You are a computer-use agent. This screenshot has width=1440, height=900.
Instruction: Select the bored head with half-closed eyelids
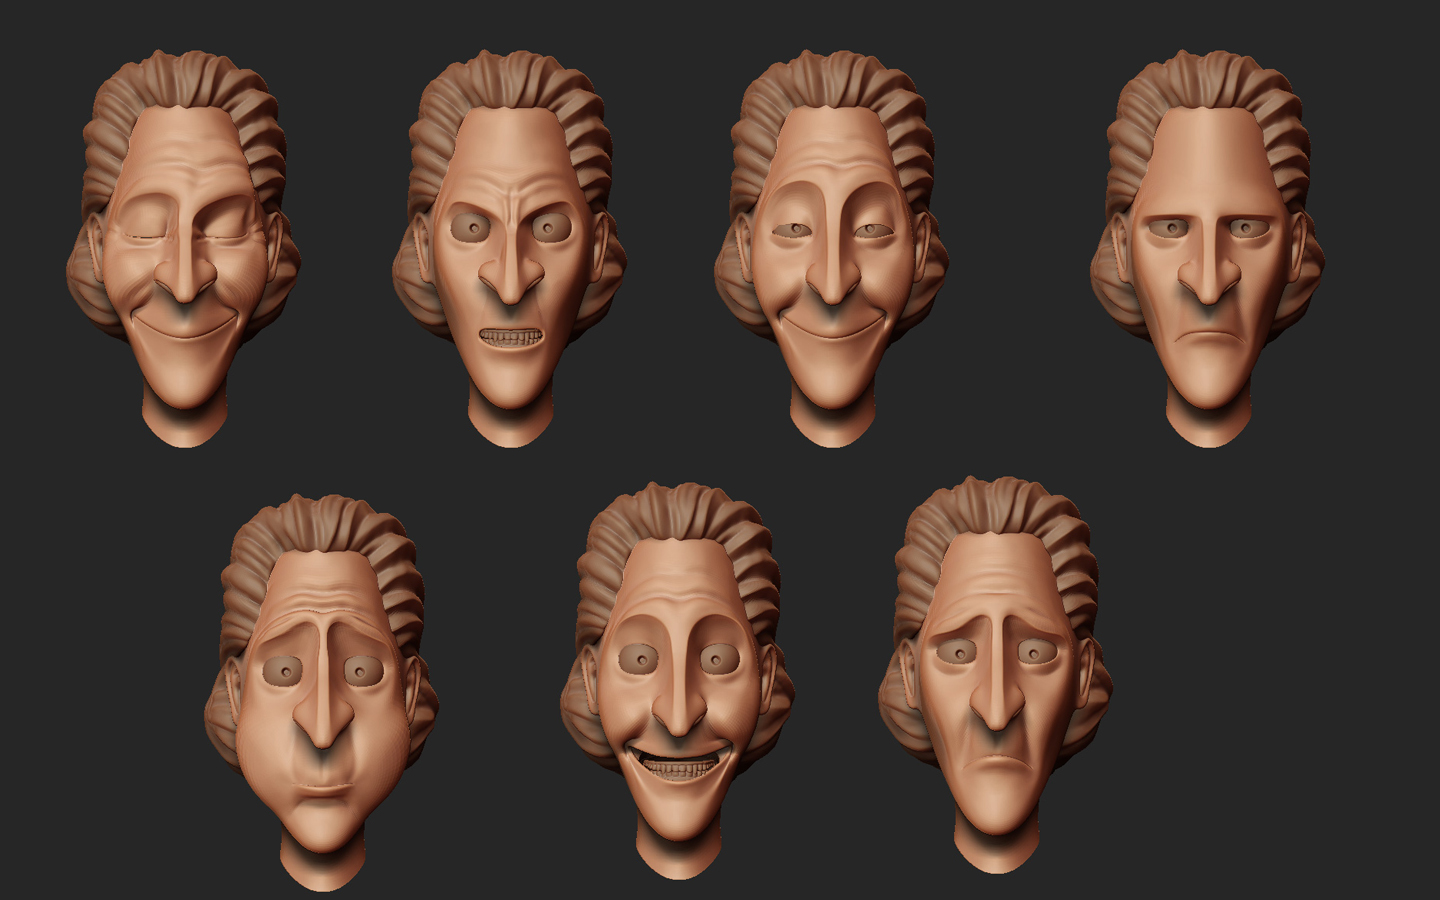coord(1206,247)
